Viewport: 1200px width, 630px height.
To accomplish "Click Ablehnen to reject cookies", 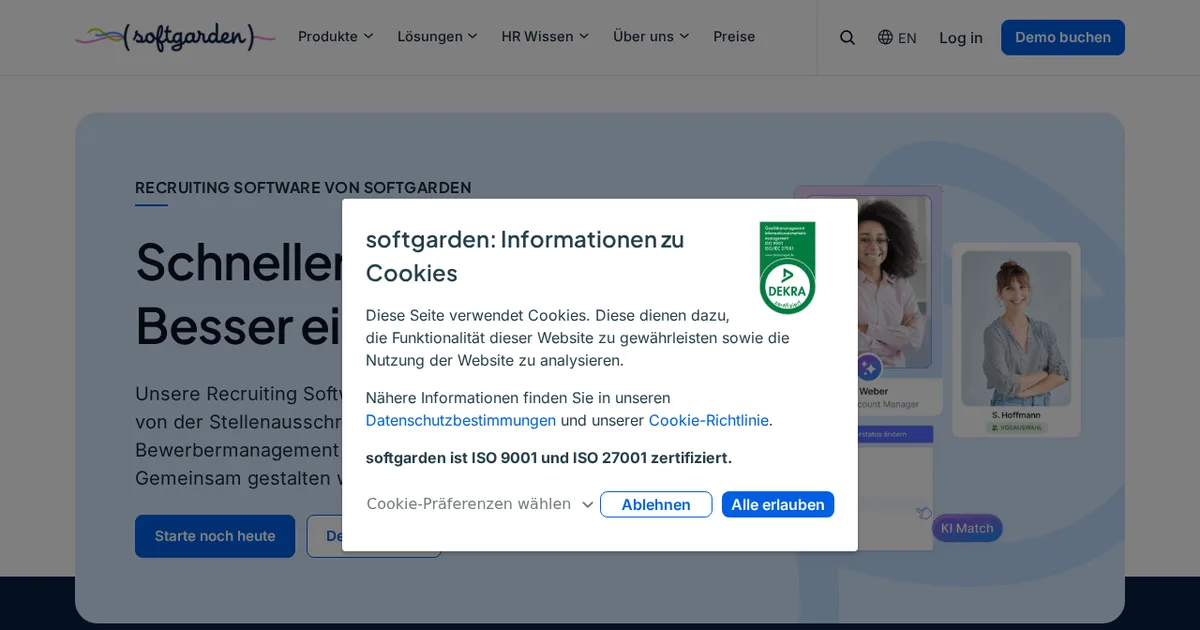I will tap(656, 504).
